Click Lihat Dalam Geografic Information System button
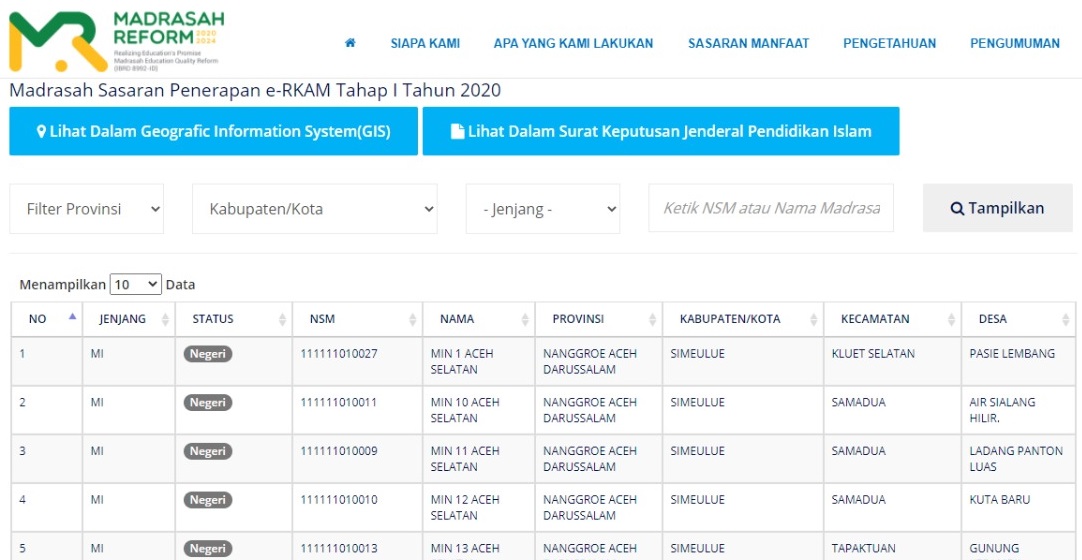The height and width of the screenshot is (560, 1082). (x=213, y=131)
